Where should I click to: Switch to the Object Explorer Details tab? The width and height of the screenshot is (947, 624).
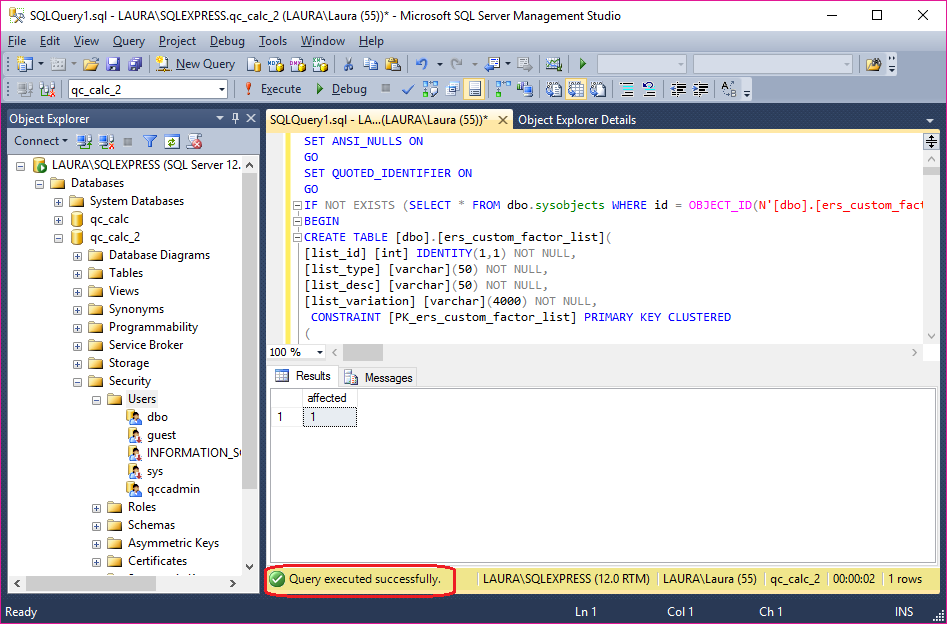pos(577,120)
